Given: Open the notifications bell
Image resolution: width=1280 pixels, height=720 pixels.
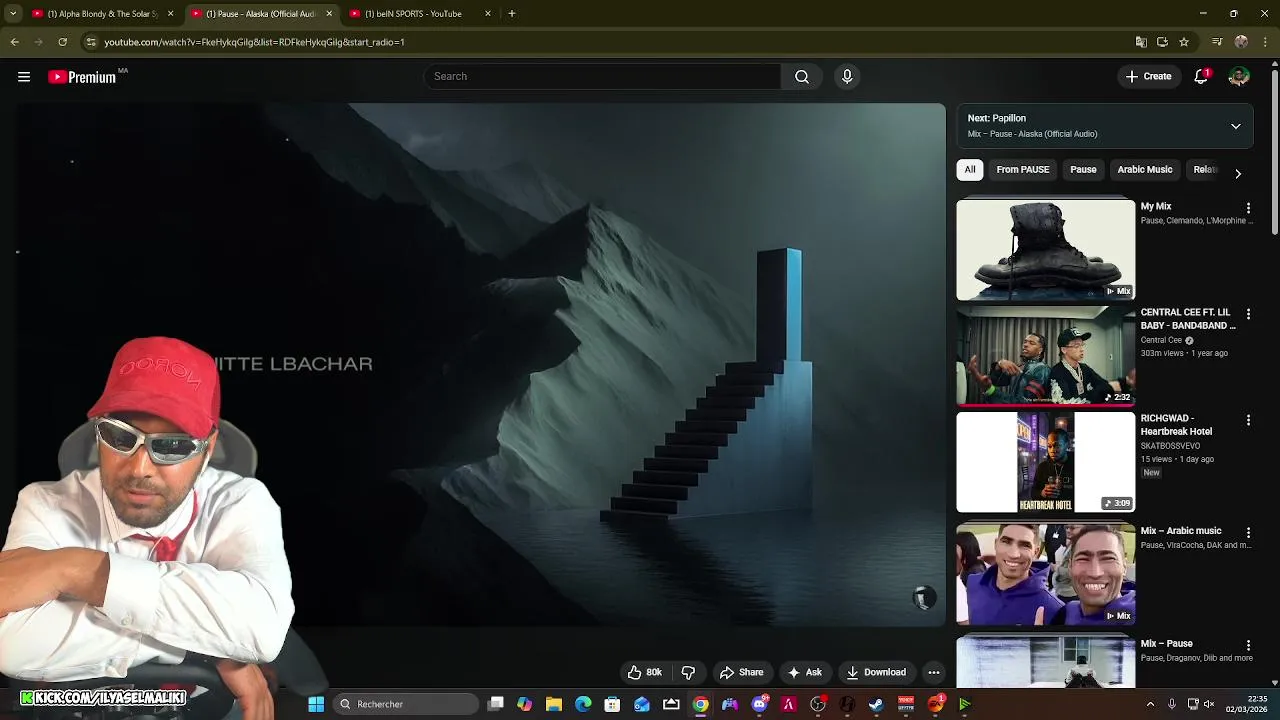Looking at the screenshot, I should click(x=1201, y=77).
